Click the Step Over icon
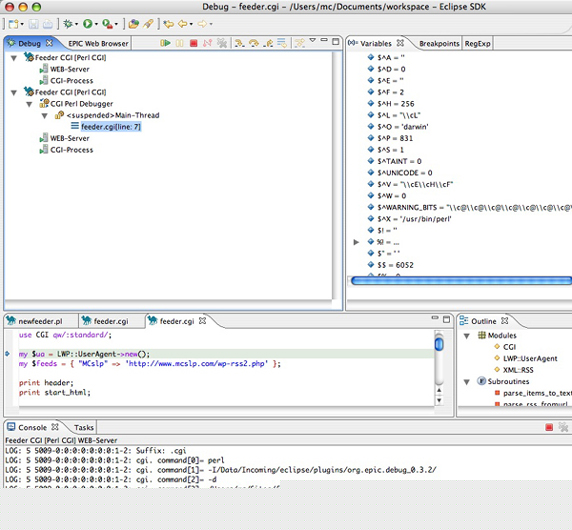The width and height of the screenshot is (572, 530). (x=254, y=43)
